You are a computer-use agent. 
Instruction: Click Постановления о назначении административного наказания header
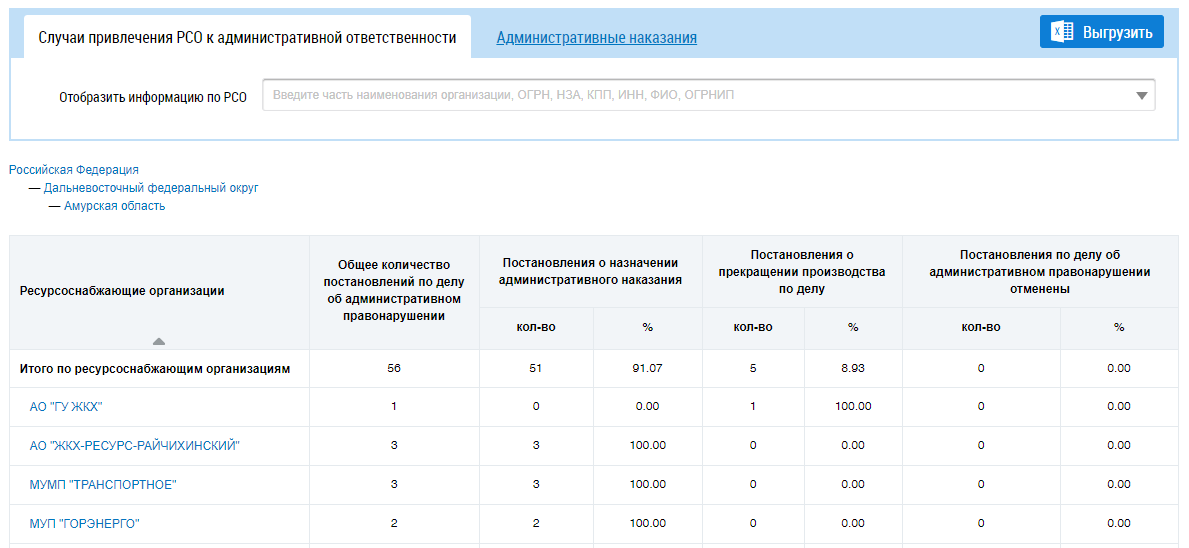click(590, 271)
